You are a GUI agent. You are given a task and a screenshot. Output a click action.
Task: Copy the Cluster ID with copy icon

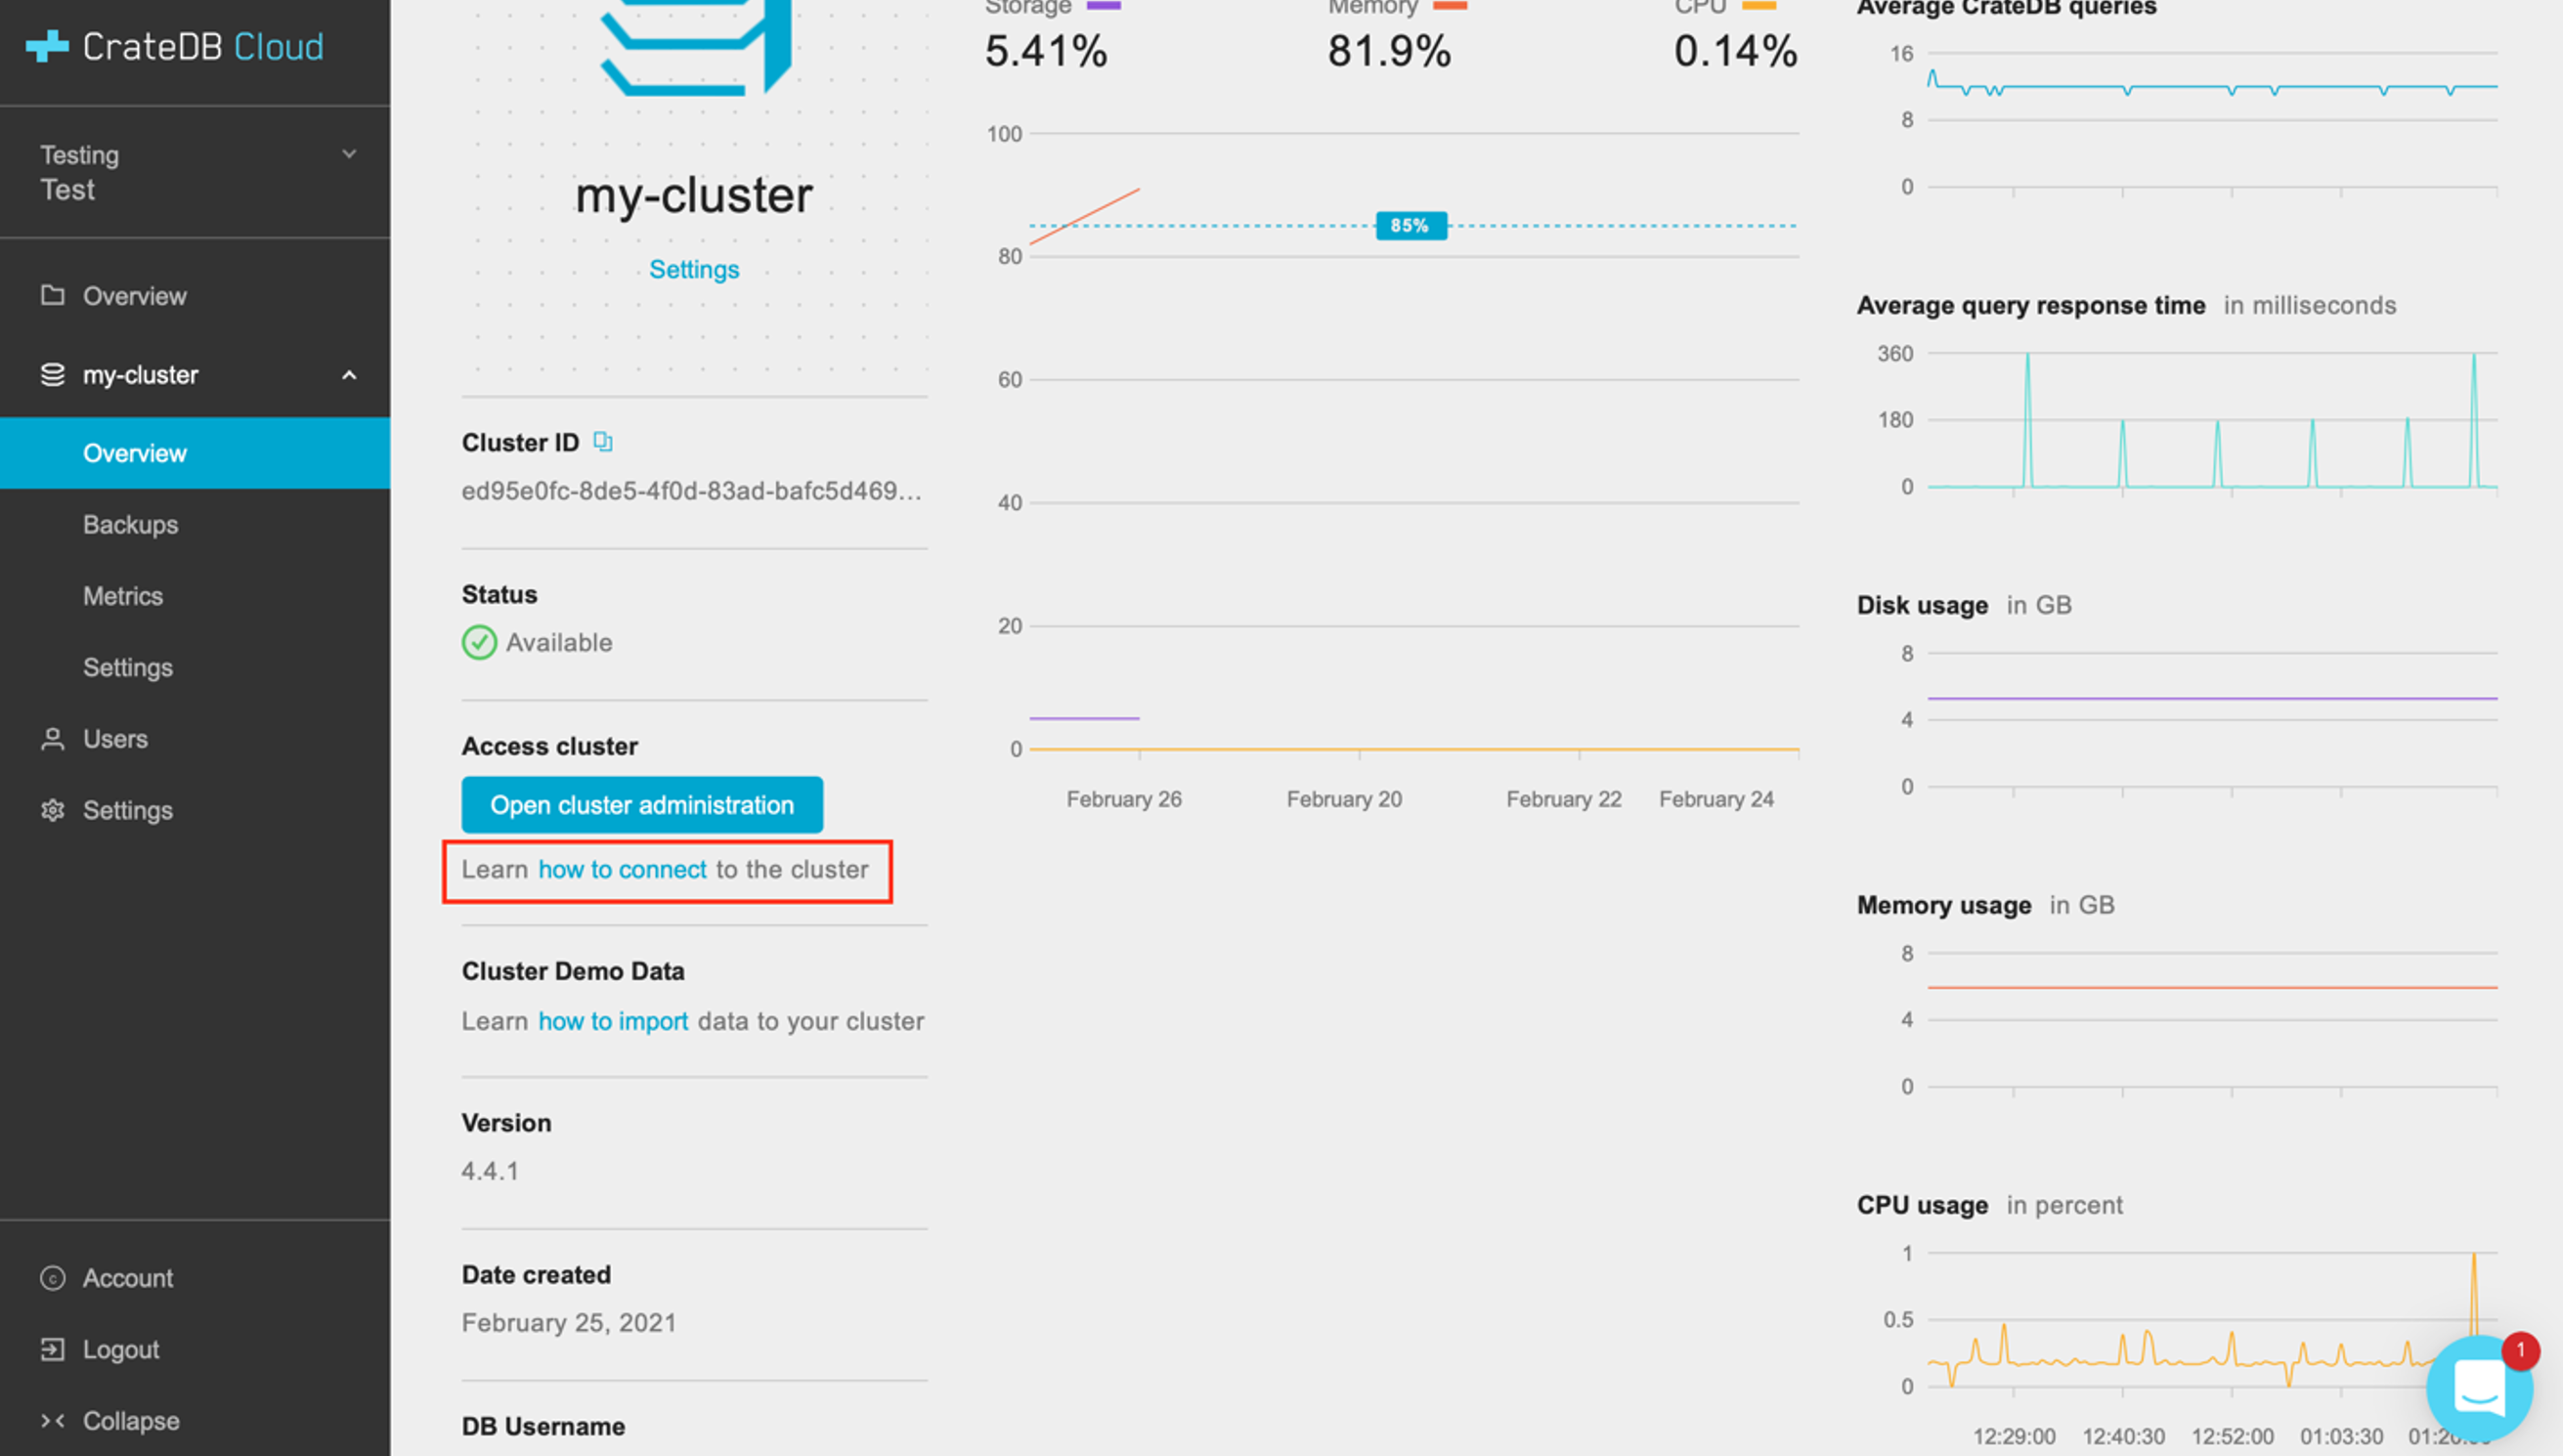pyautogui.click(x=603, y=441)
